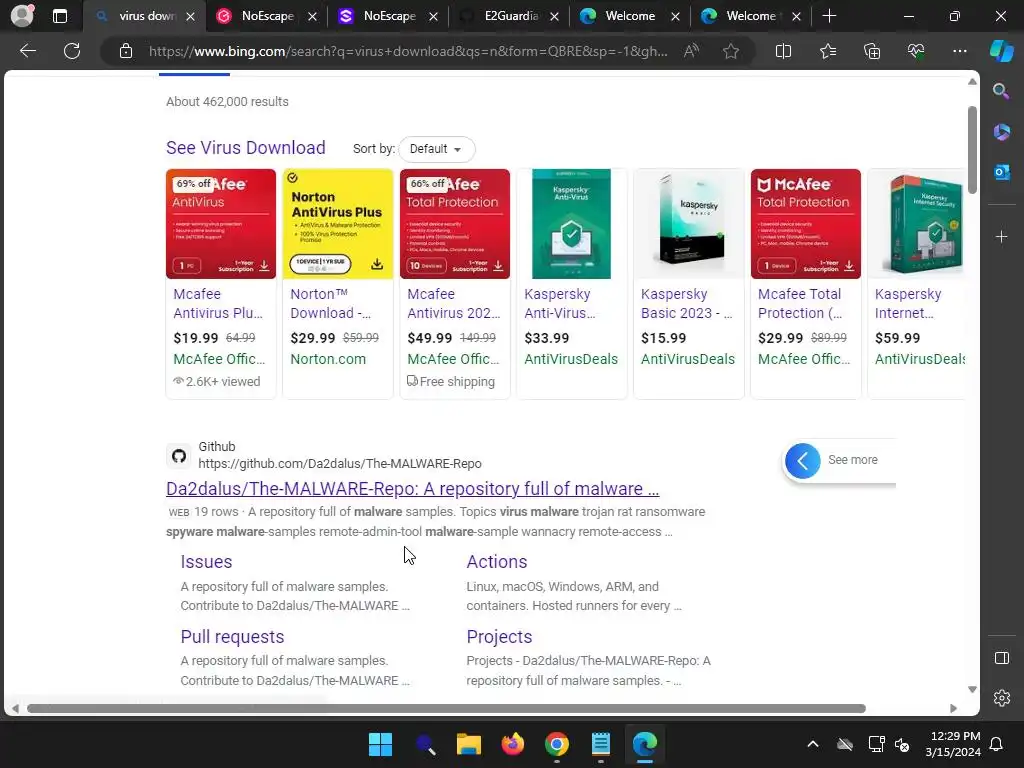Open taskbar Search magnifier

click(425, 744)
